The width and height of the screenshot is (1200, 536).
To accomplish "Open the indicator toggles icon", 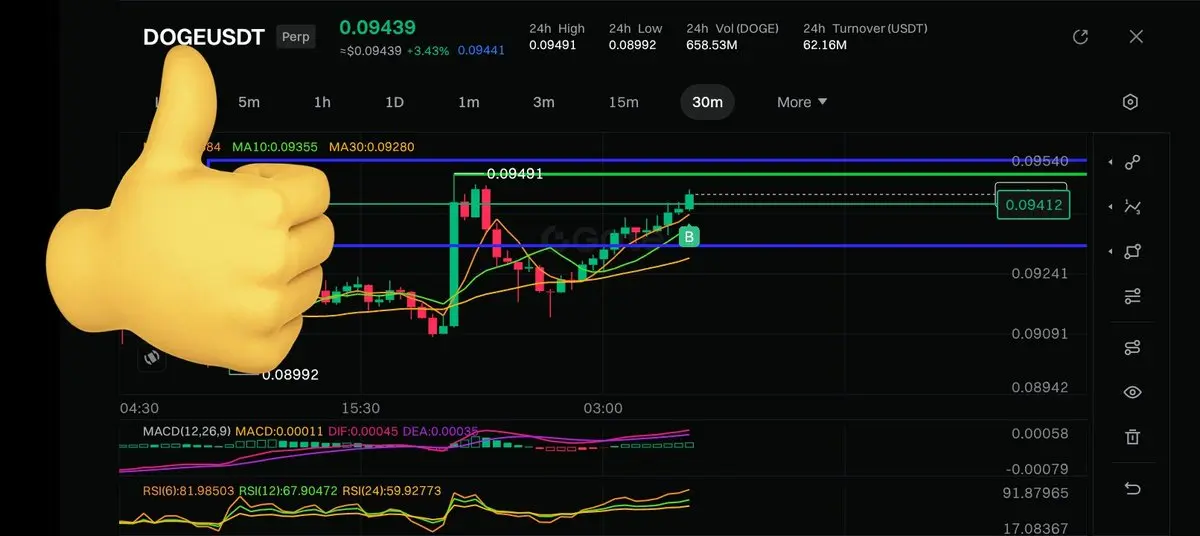I will tap(1132, 347).
